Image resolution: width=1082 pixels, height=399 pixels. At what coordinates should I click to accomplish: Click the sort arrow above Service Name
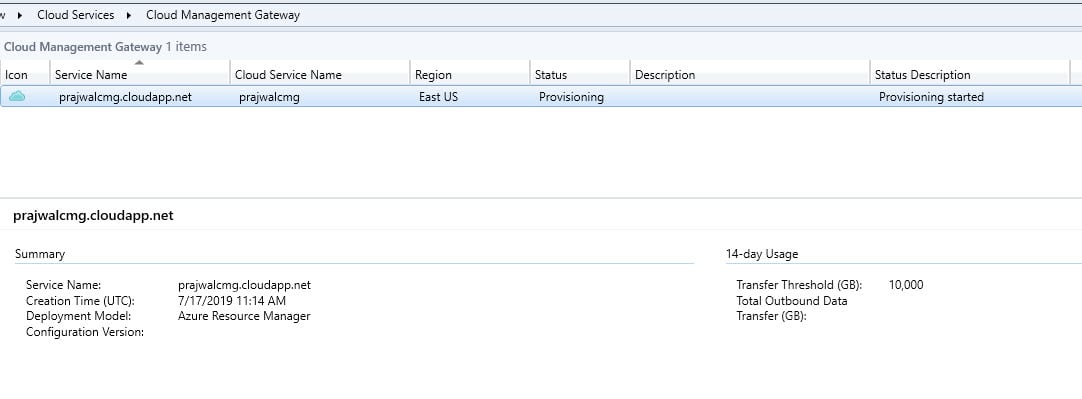pyautogui.click(x=139, y=62)
